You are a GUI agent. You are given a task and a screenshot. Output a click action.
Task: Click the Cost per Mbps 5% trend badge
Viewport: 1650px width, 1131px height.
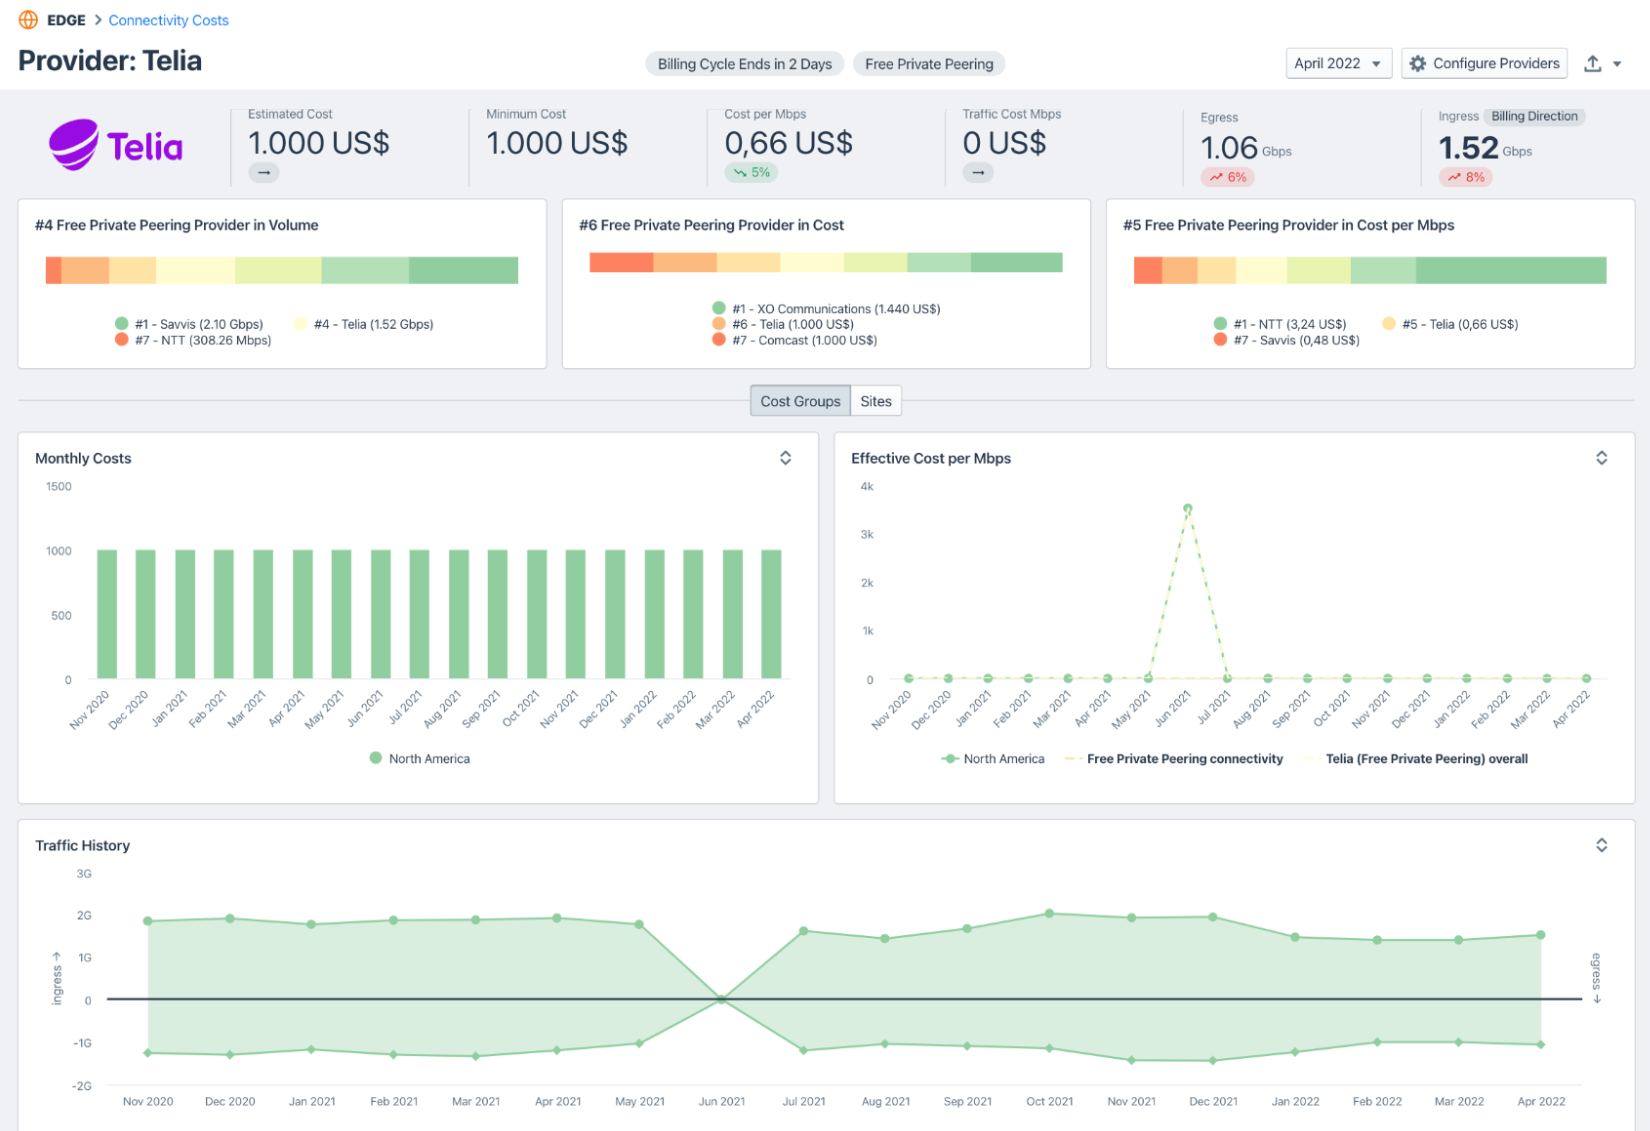752,172
